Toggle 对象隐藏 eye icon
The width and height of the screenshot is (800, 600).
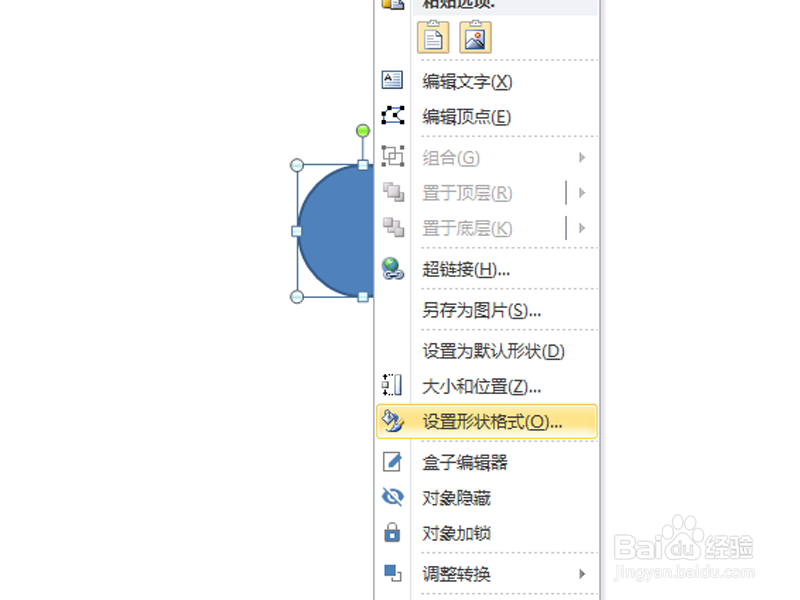392,497
